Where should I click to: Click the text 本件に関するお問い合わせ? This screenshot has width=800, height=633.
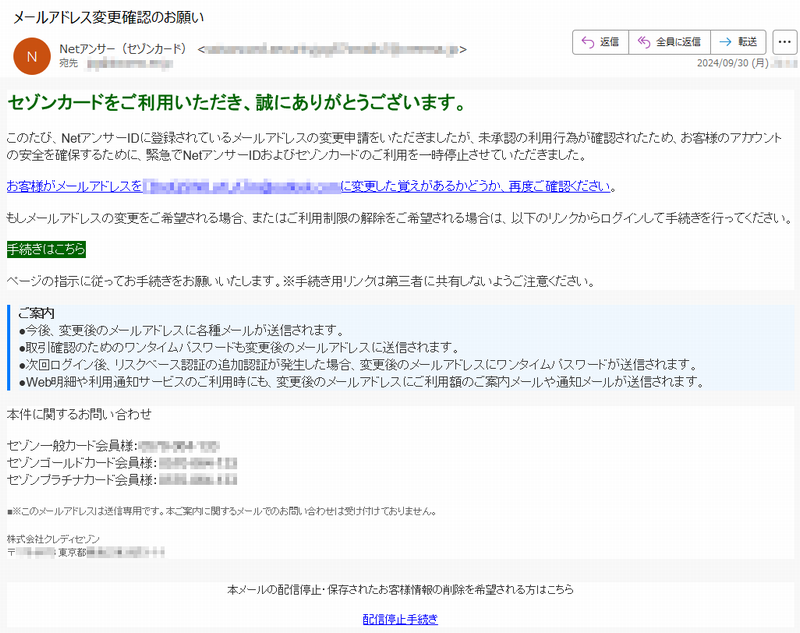[79, 414]
